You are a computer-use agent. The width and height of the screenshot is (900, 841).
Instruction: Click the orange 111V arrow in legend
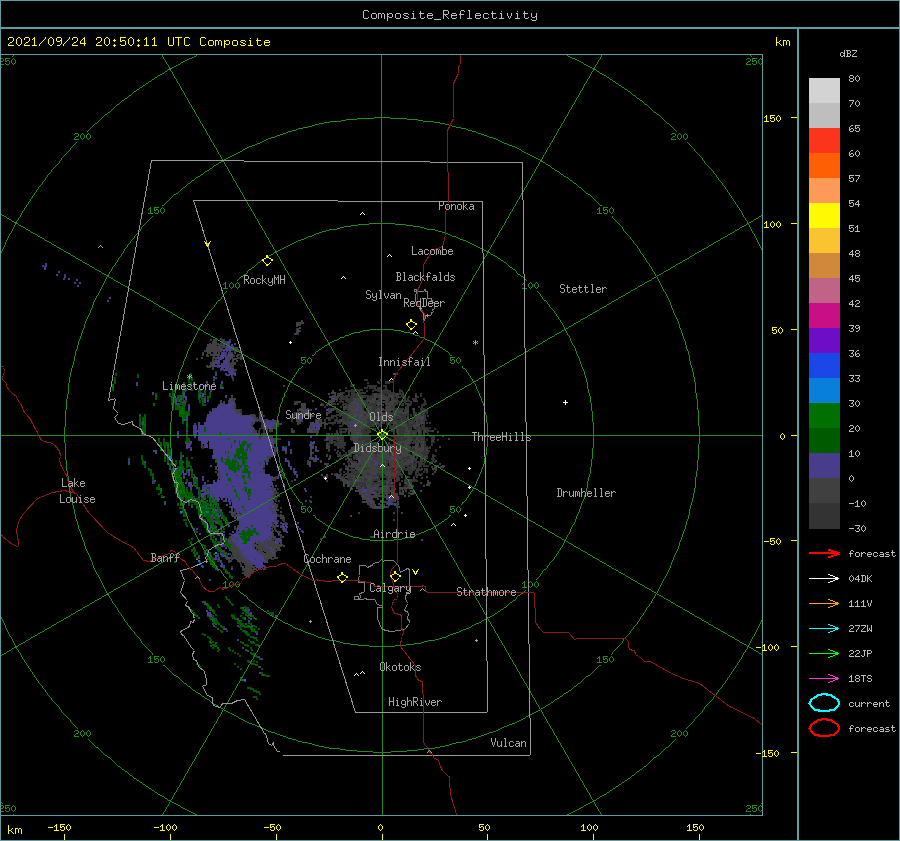pos(824,603)
